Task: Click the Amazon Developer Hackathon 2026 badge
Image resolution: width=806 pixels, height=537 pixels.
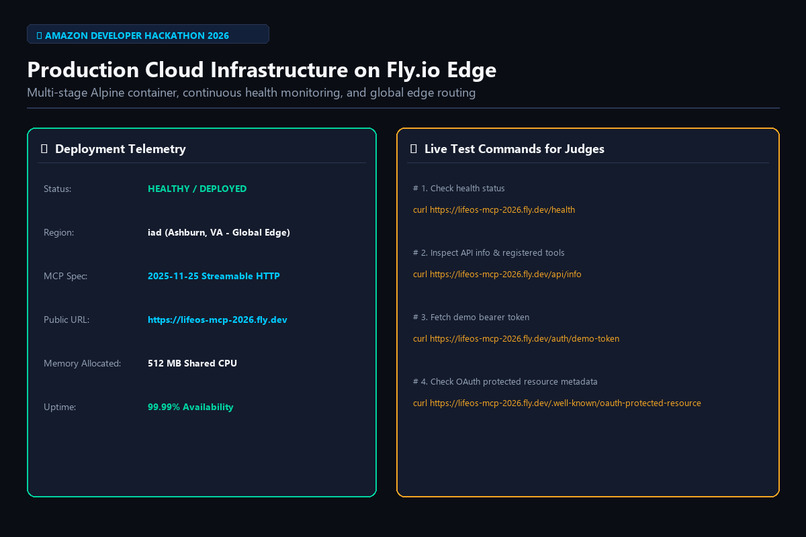Action: click(x=148, y=34)
